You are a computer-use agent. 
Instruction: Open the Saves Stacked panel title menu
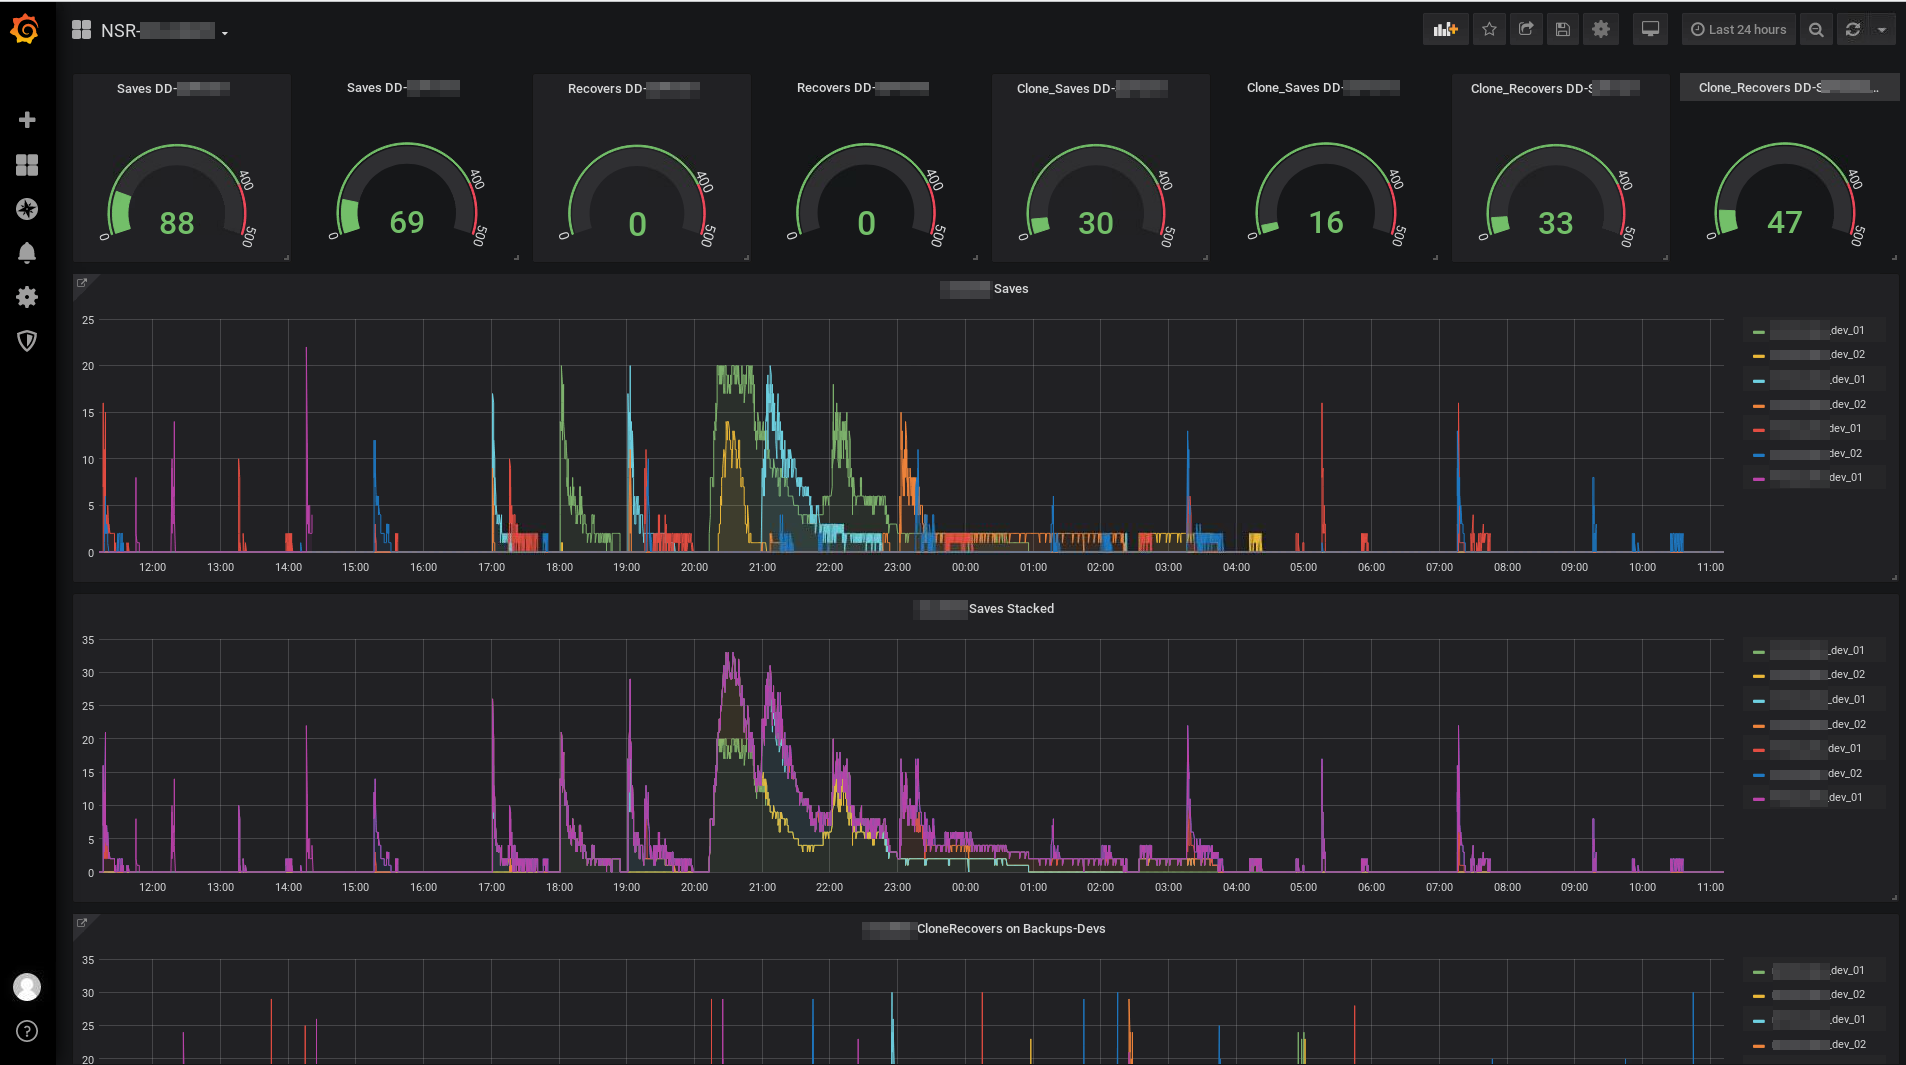[x=985, y=609]
